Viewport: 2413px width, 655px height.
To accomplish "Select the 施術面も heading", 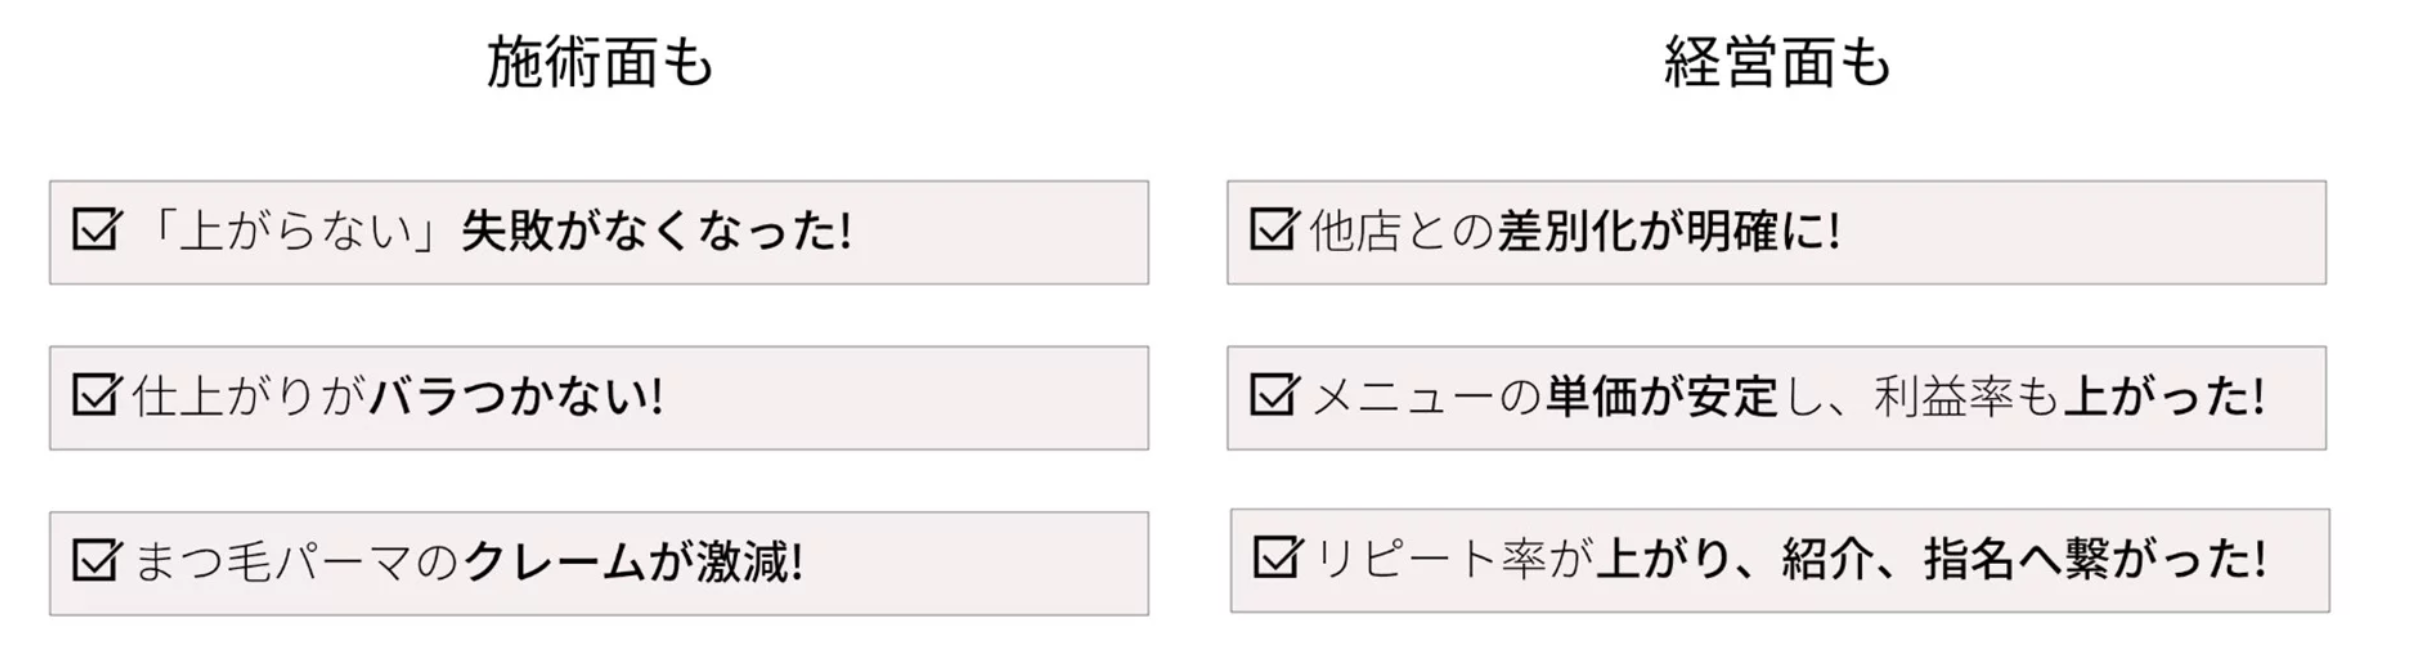I will tap(600, 62).
